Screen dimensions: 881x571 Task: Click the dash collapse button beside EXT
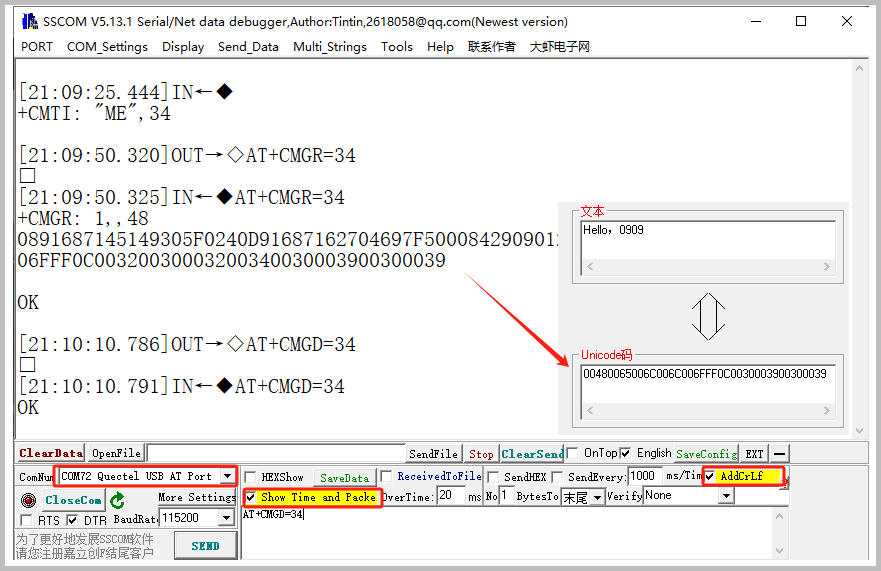pyautogui.click(x=780, y=454)
